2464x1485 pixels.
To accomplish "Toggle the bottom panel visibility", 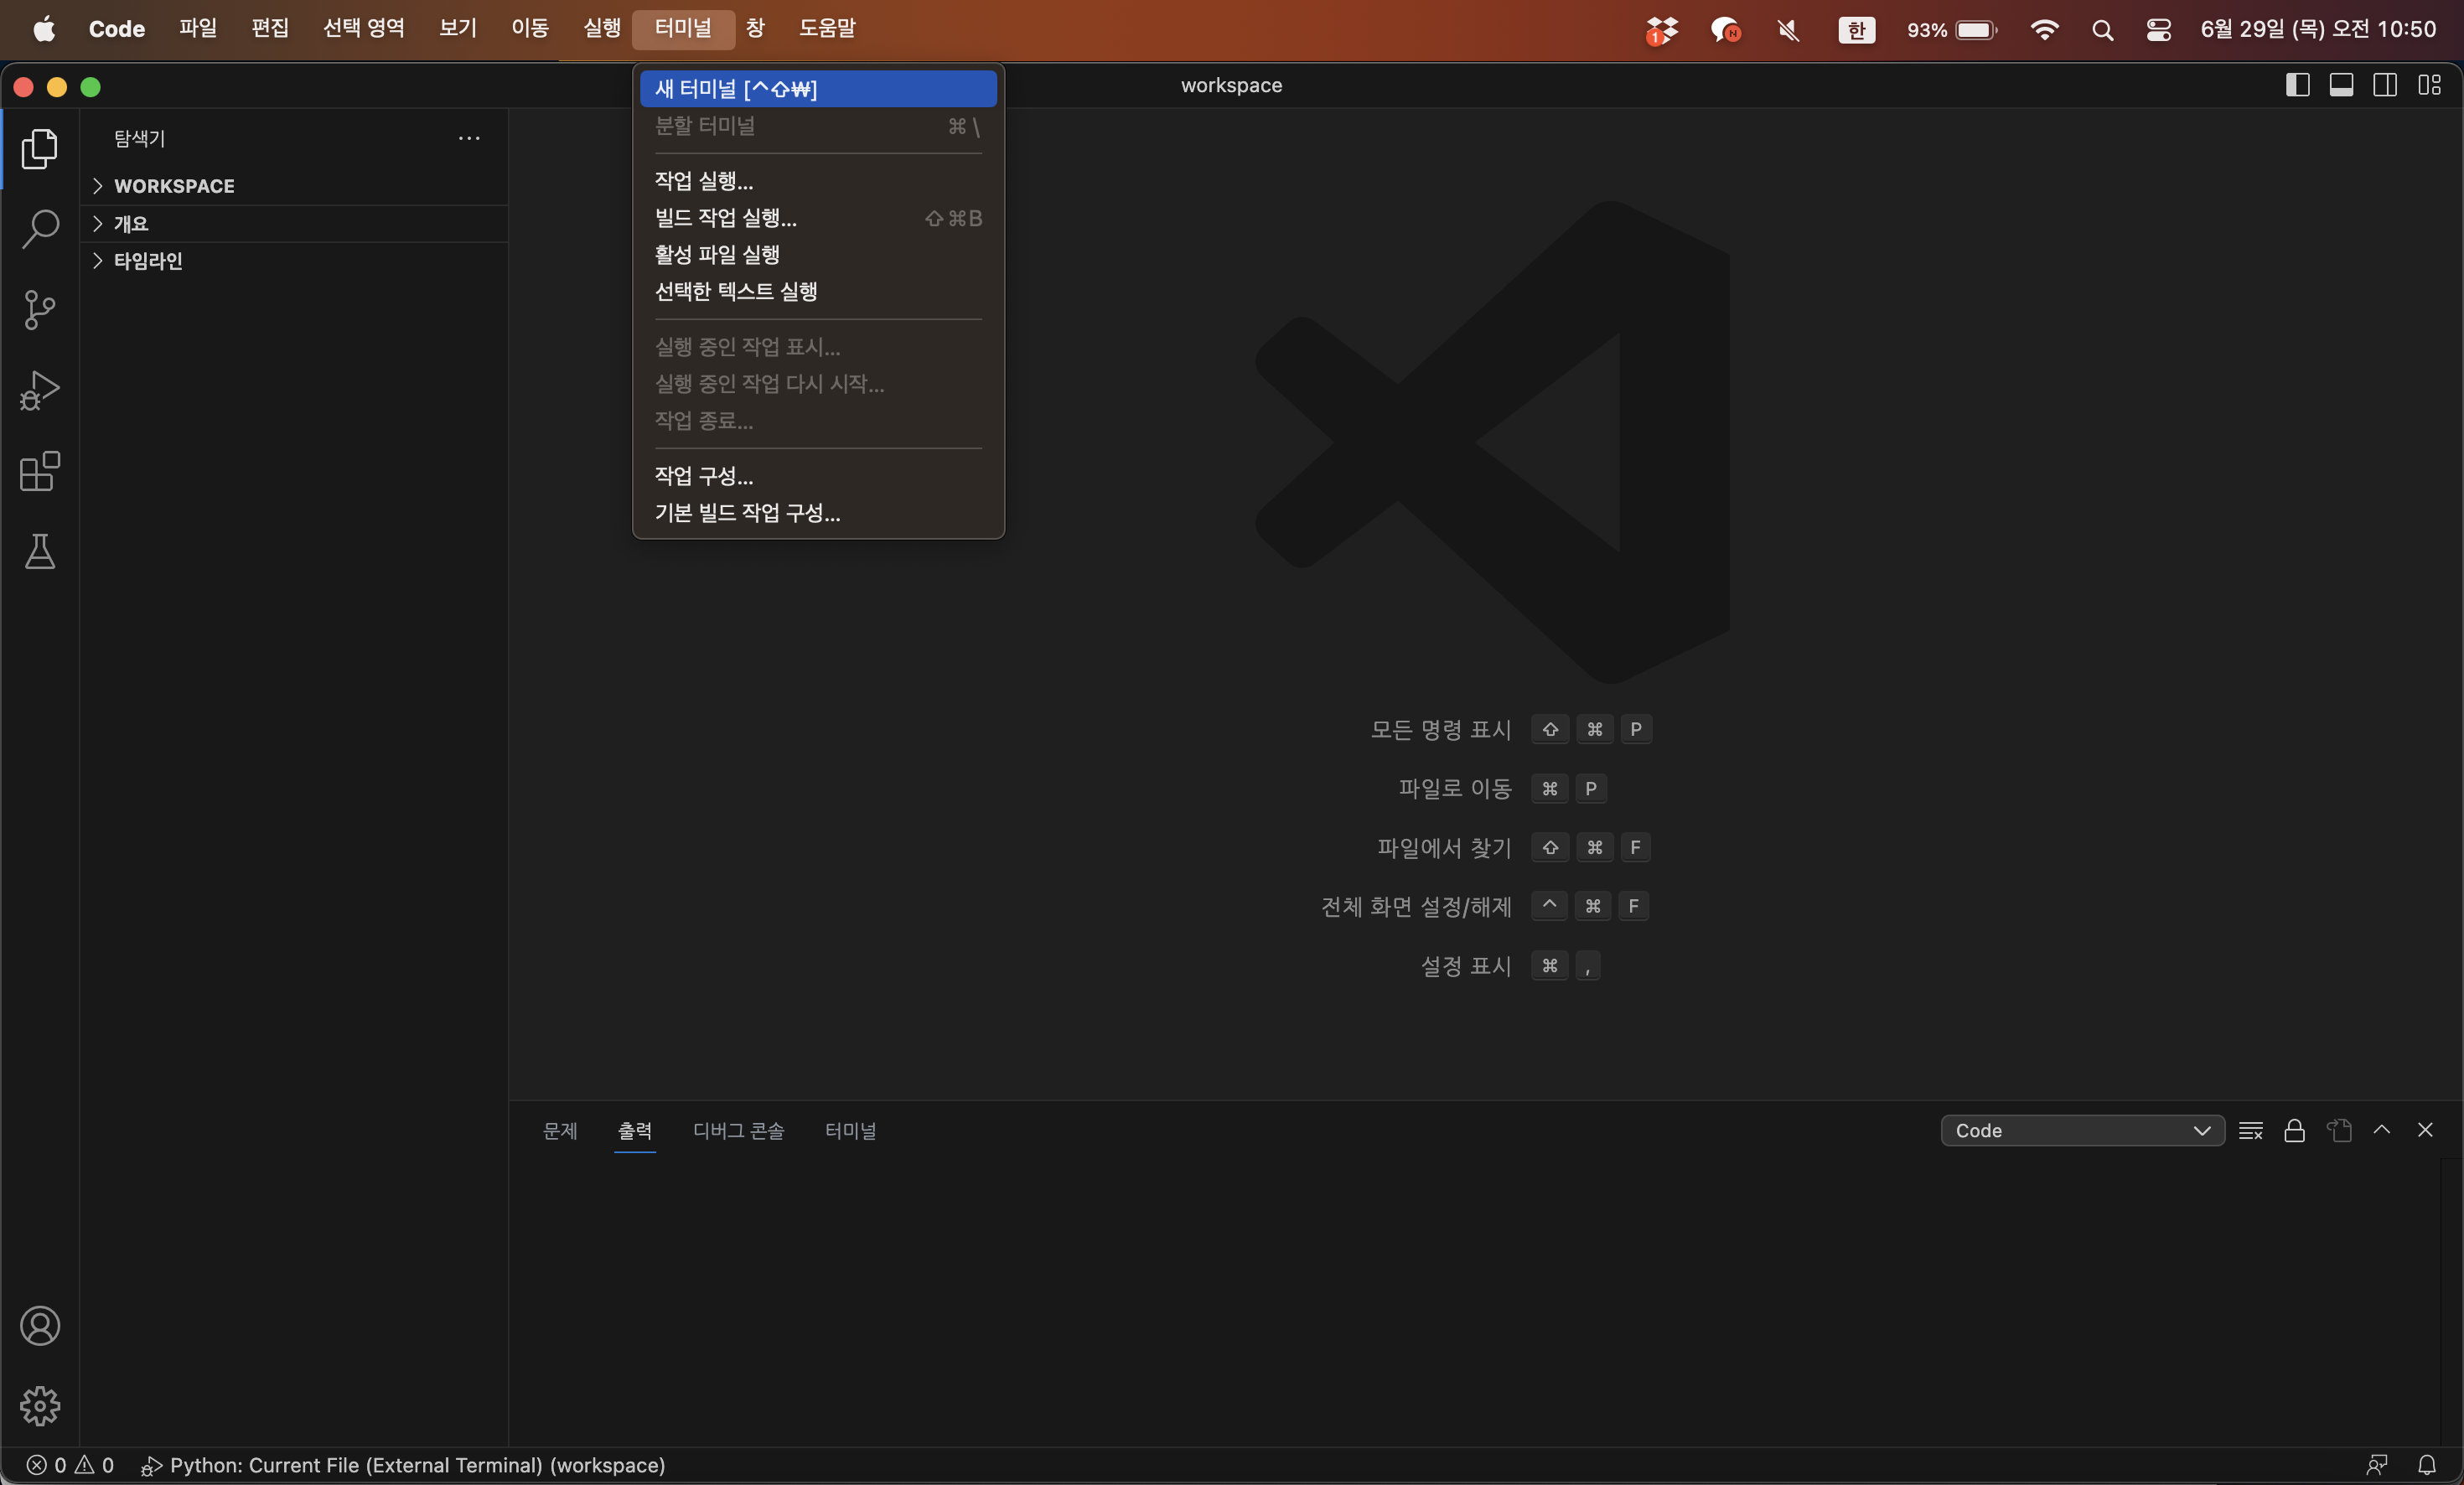I will 2341,85.
